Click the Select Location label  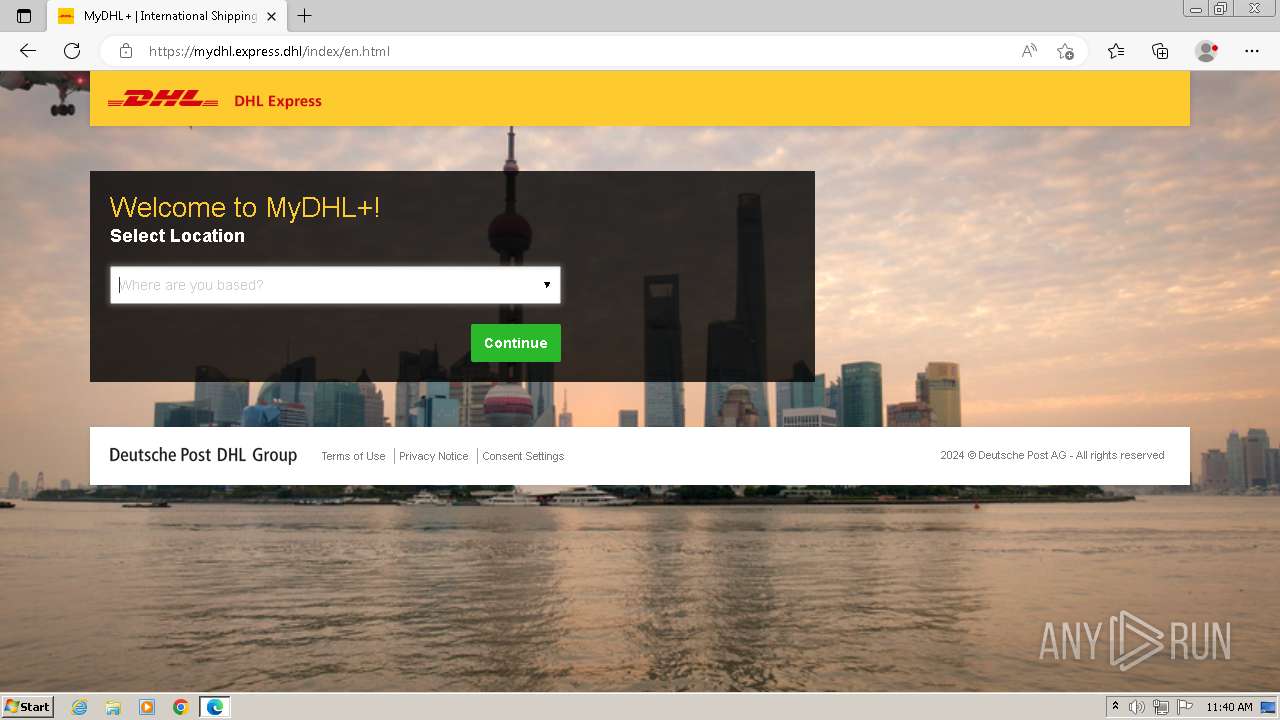click(177, 236)
